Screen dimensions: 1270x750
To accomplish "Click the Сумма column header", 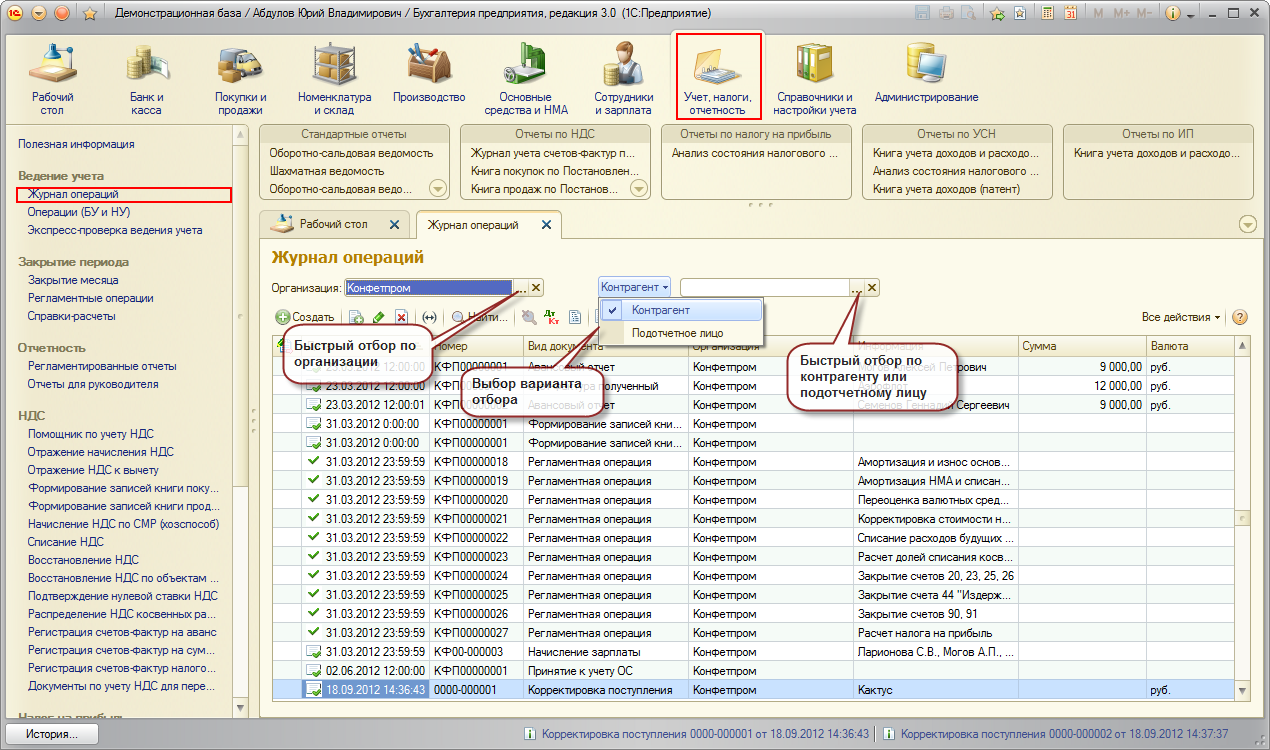I will [1081, 346].
